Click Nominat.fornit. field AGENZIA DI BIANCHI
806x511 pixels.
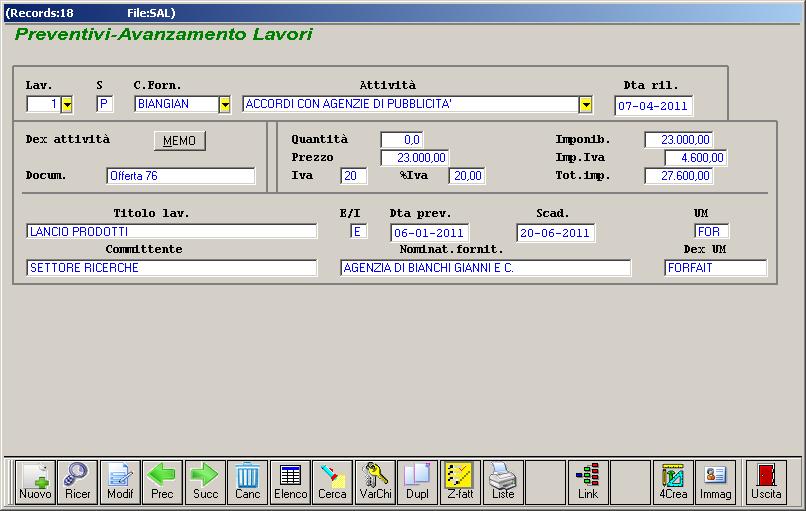tap(485, 268)
